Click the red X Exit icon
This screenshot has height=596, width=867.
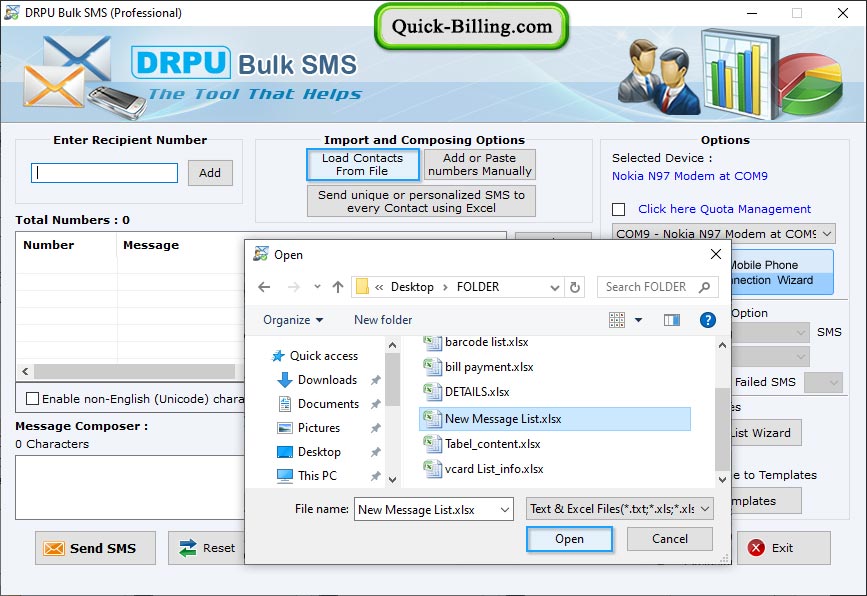coord(756,548)
